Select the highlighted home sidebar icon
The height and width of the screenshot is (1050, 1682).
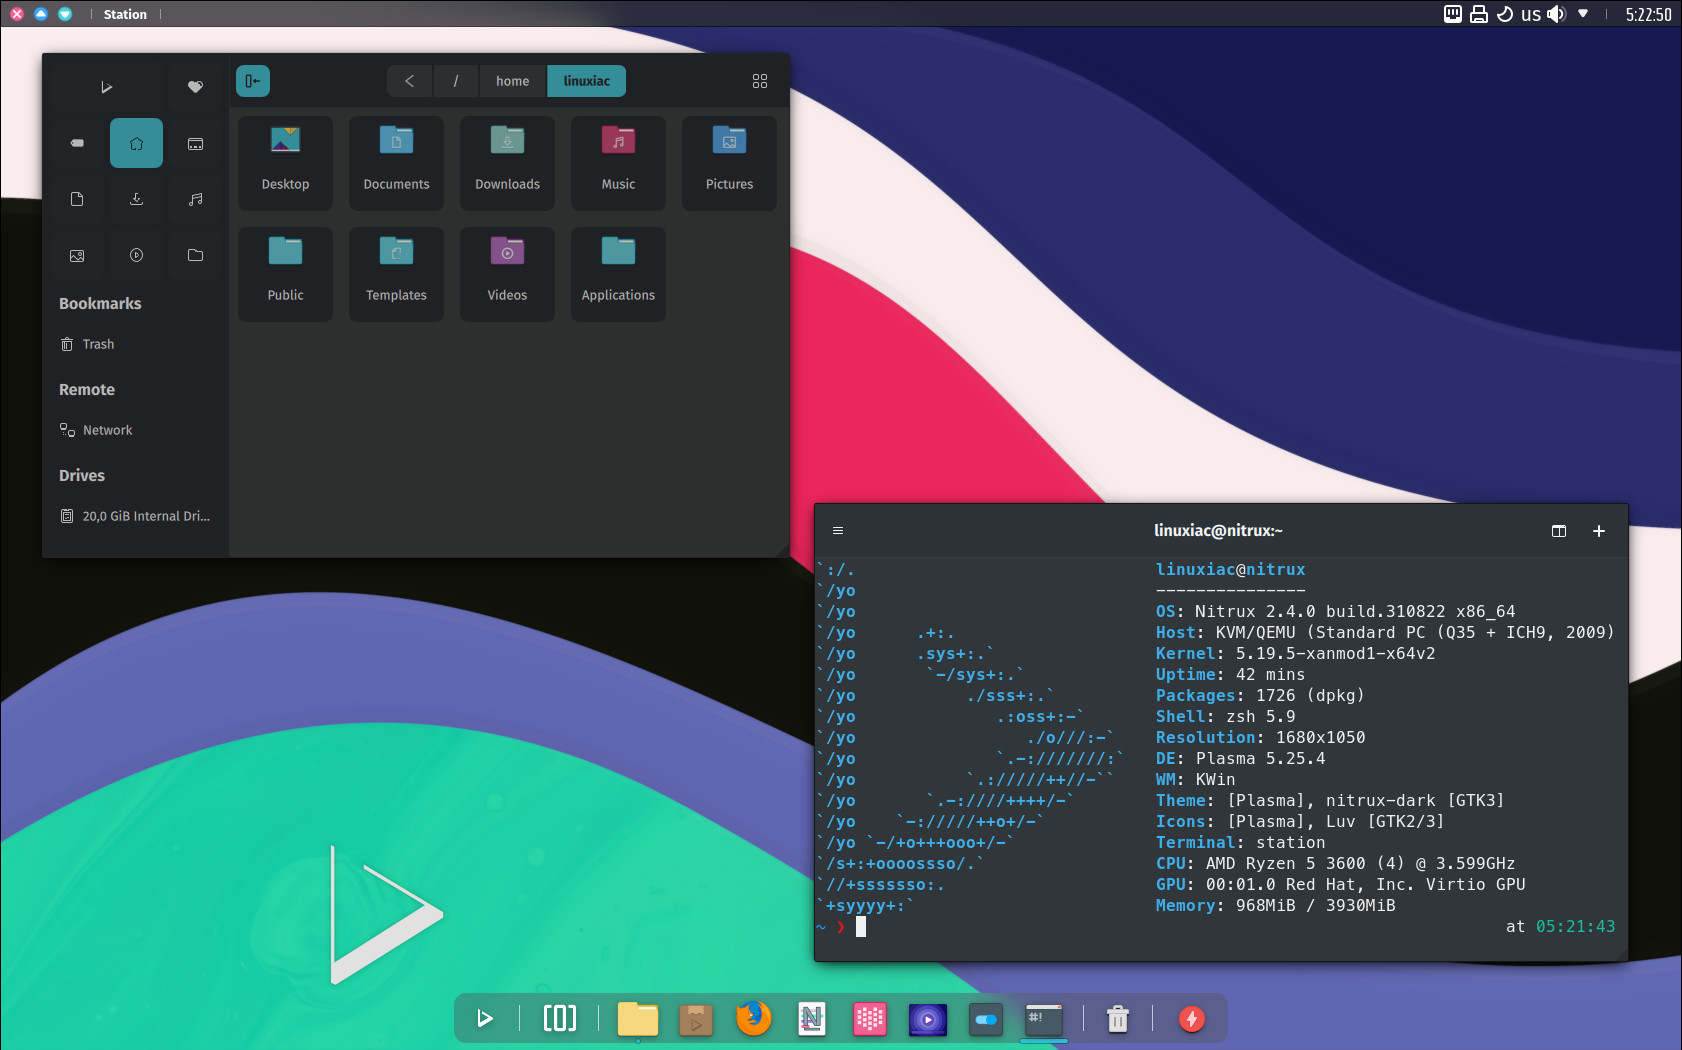point(136,143)
